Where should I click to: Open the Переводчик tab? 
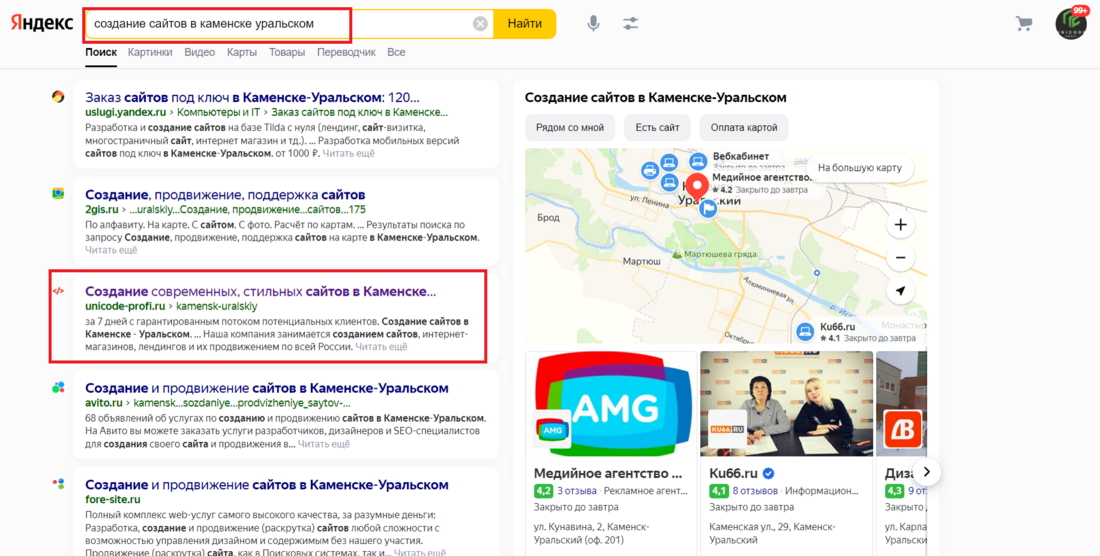click(x=346, y=53)
